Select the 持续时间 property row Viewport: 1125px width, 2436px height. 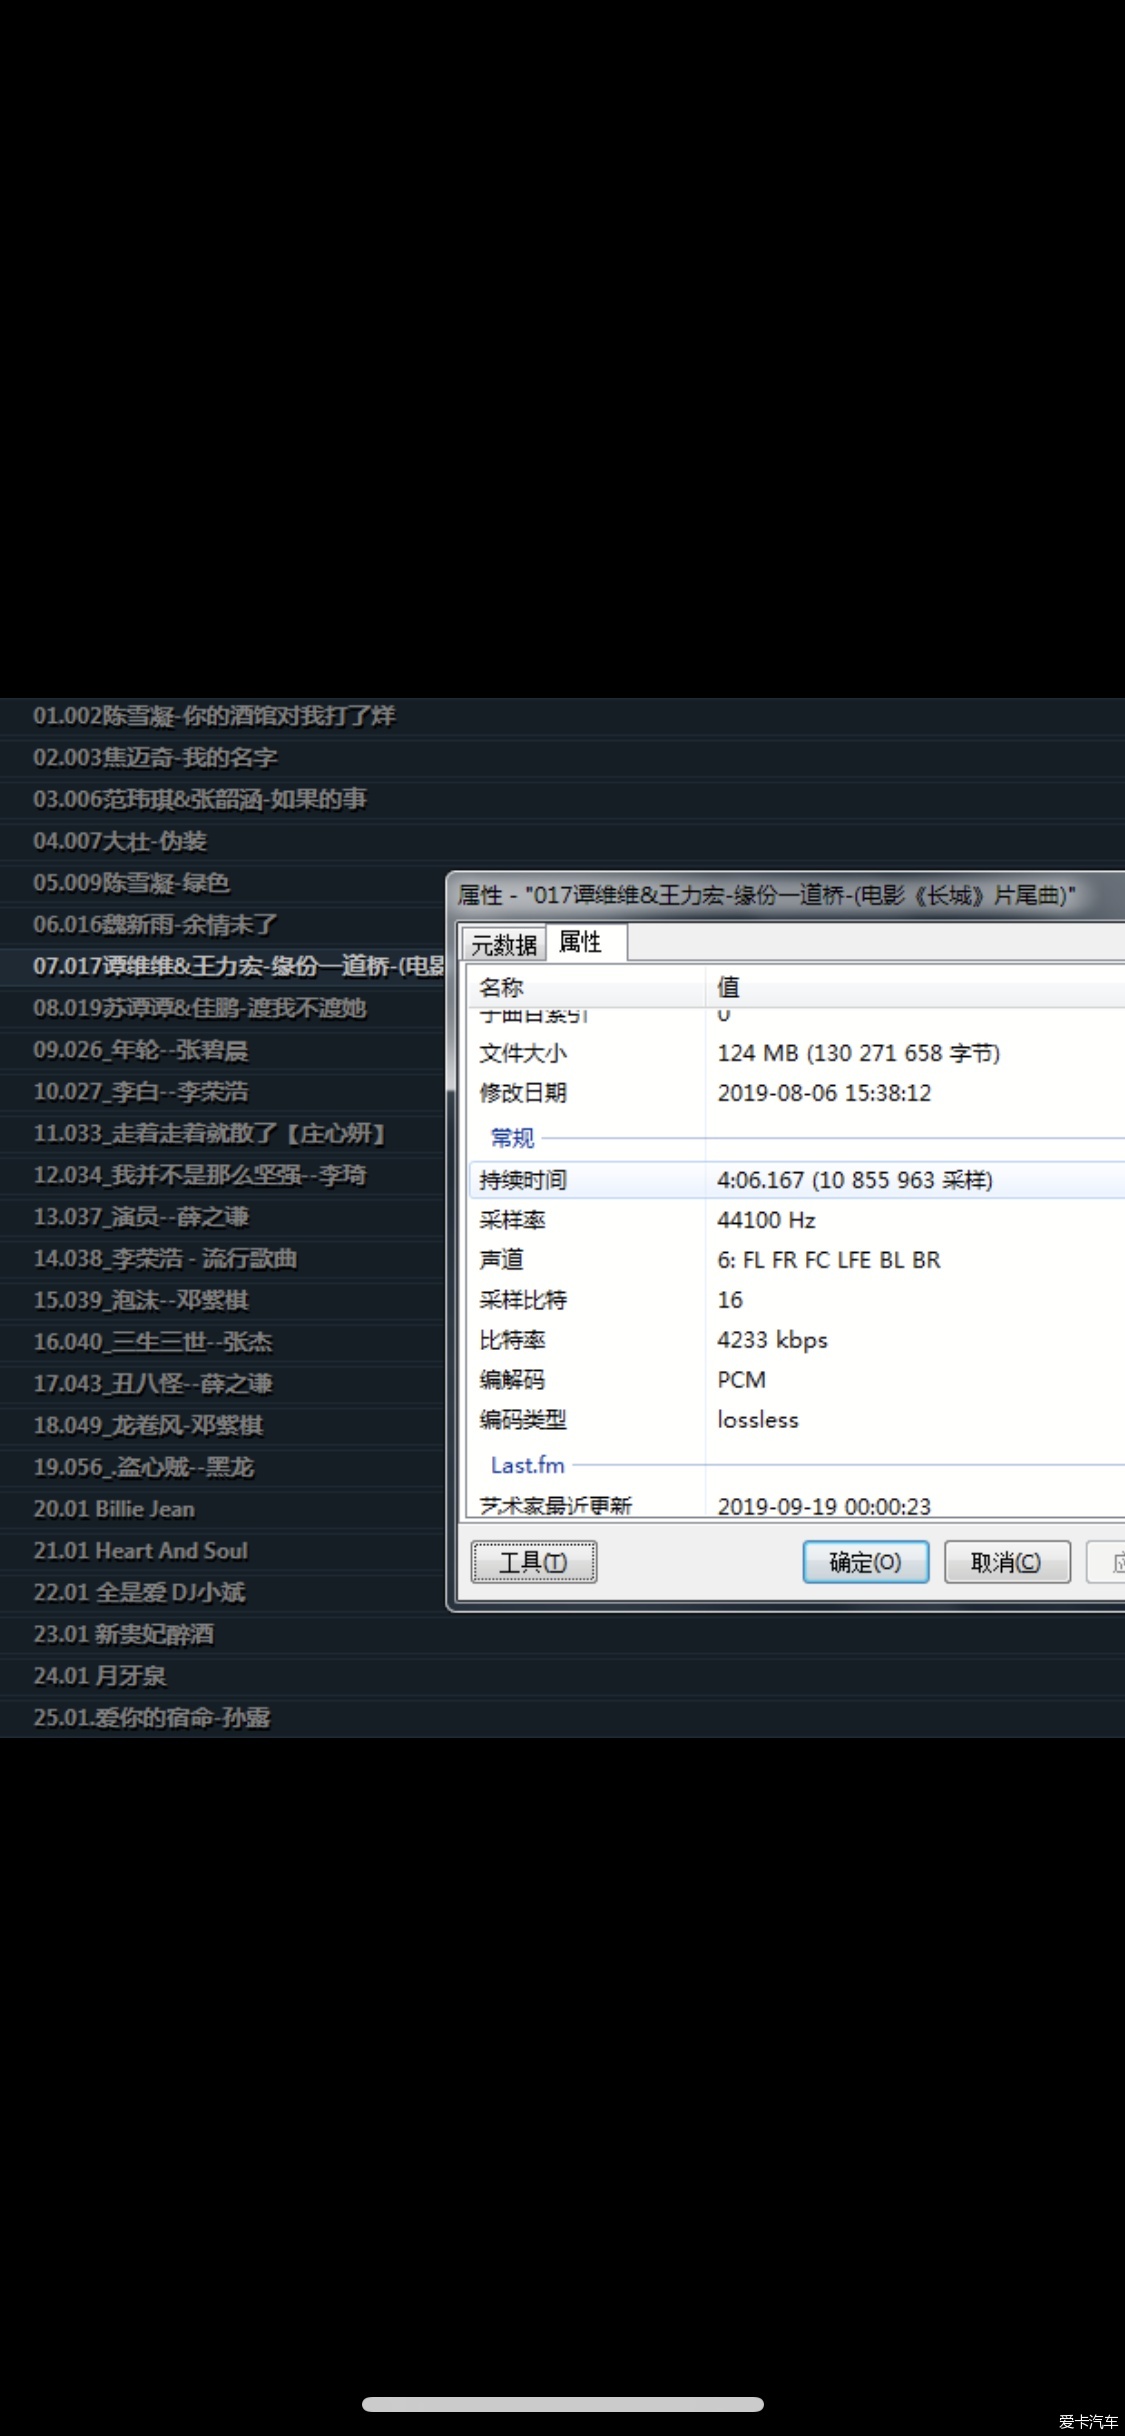click(797, 1180)
